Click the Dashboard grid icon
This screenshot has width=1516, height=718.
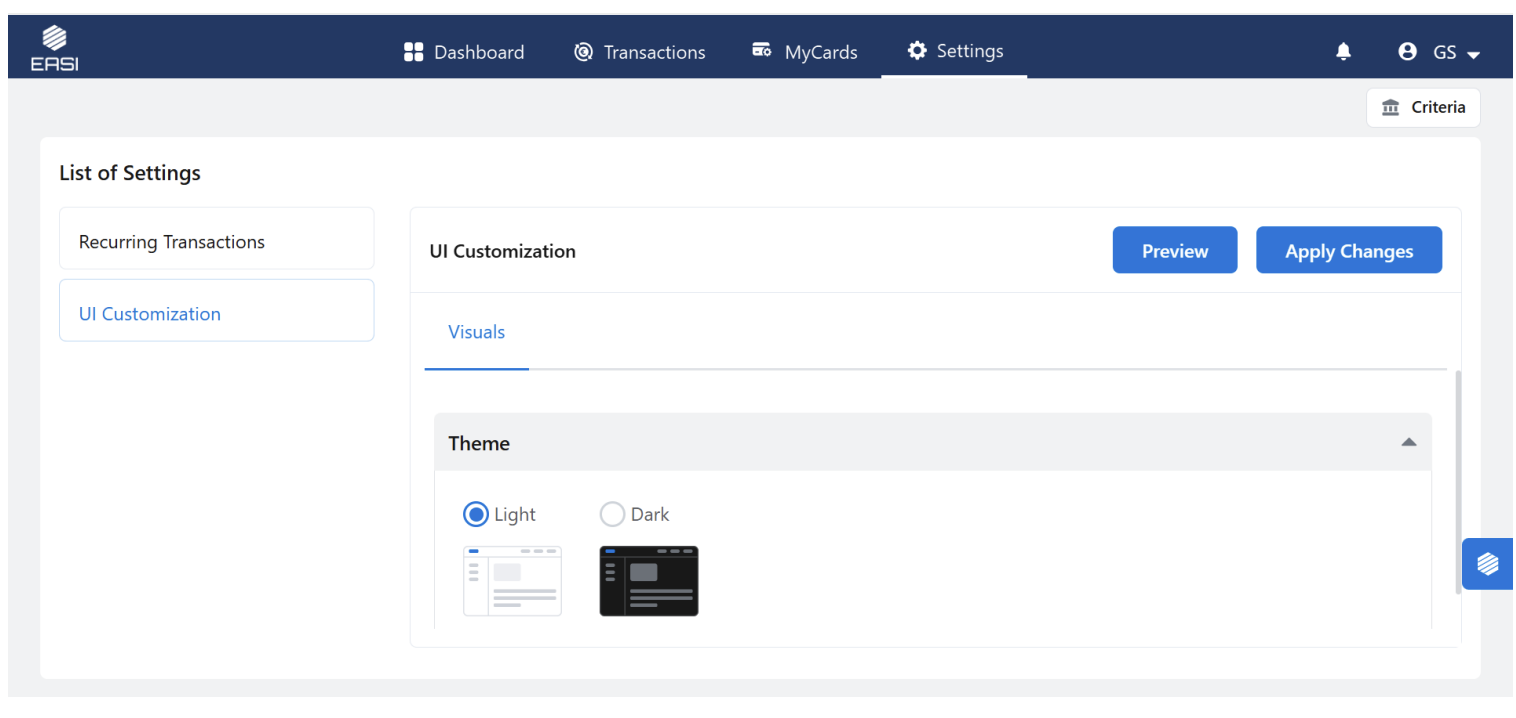click(x=413, y=52)
